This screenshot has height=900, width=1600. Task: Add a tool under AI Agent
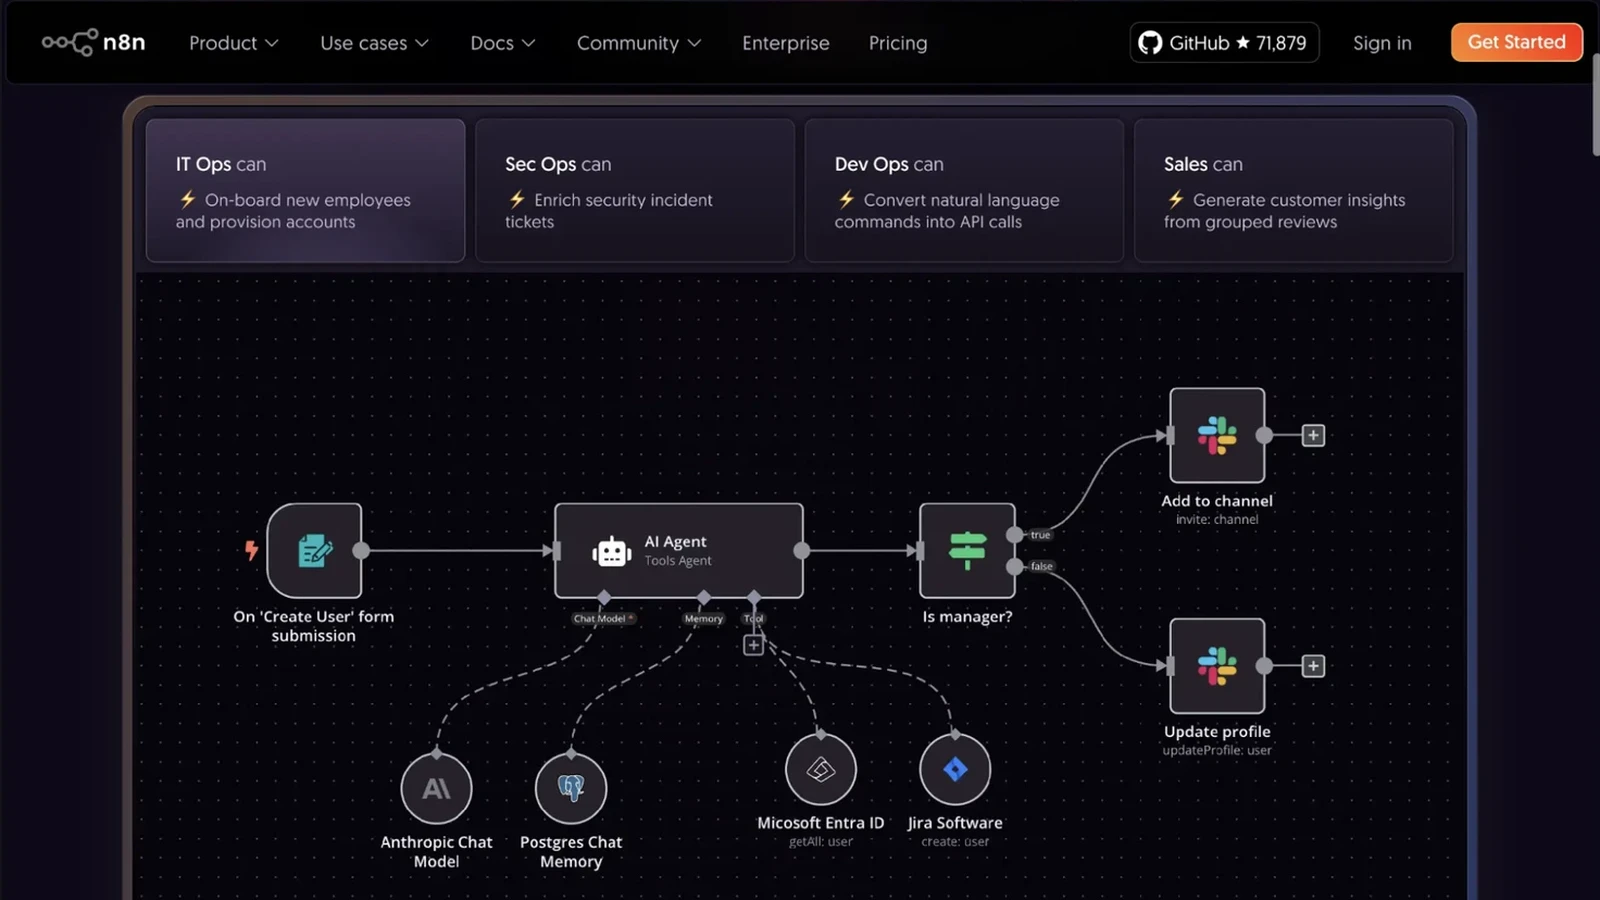point(754,645)
